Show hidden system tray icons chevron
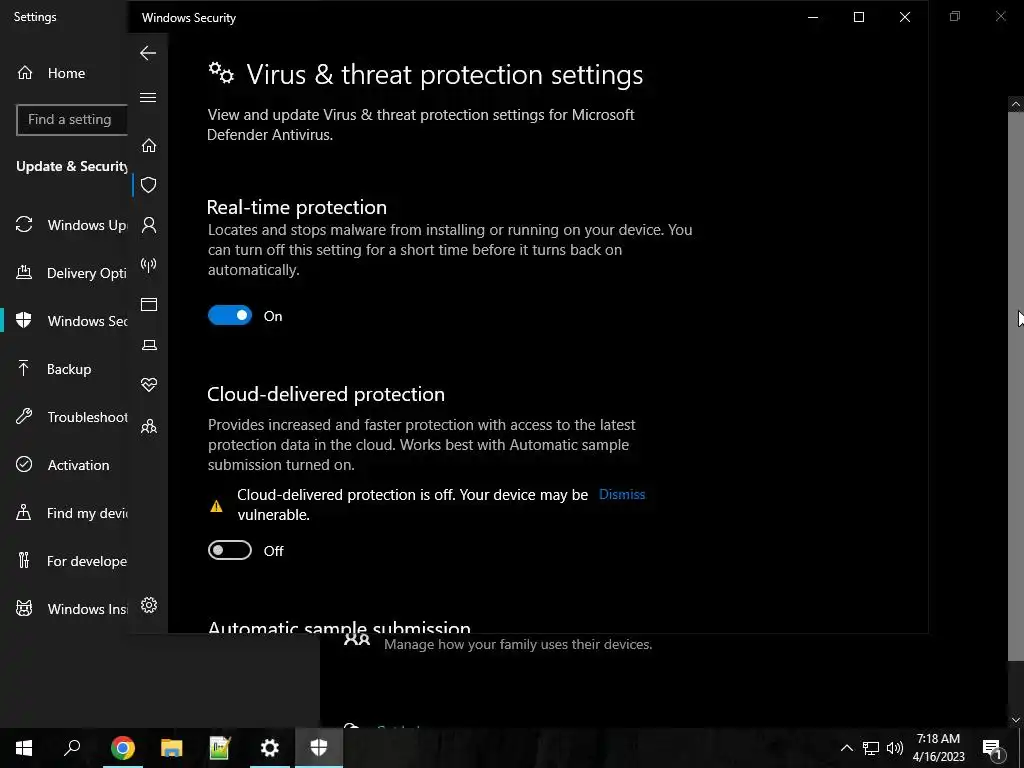1024x768 pixels. [846, 748]
